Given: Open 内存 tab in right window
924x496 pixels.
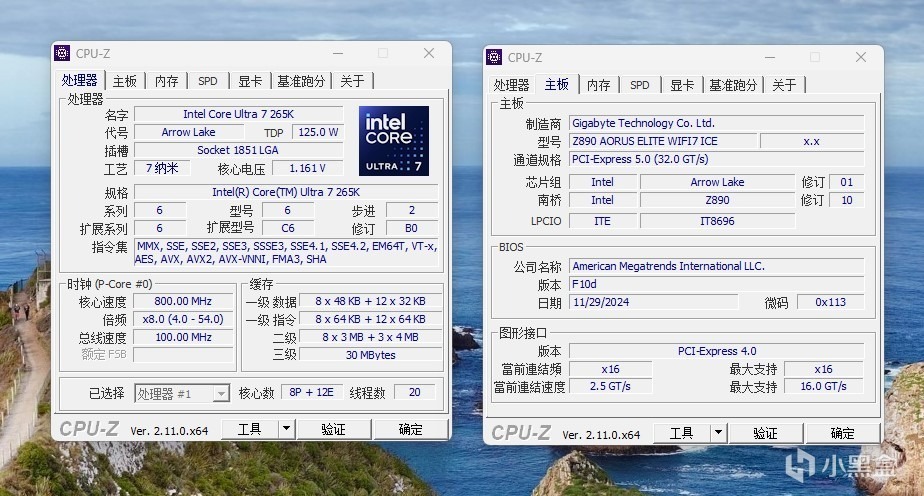Looking at the screenshot, I should coord(599,85).
